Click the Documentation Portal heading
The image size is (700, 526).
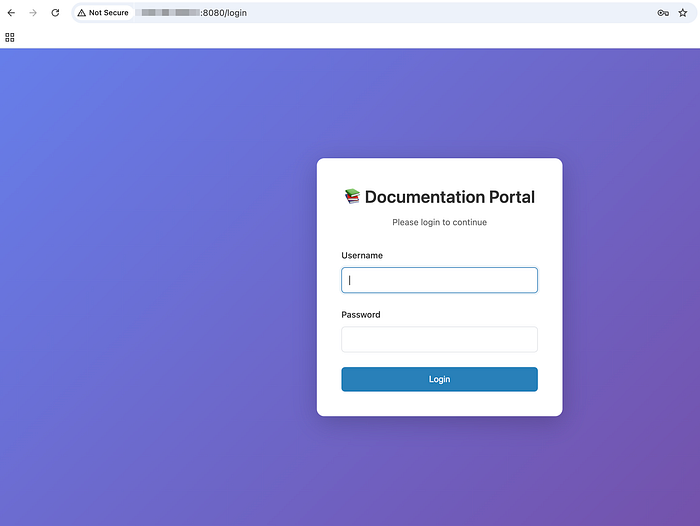450,197
